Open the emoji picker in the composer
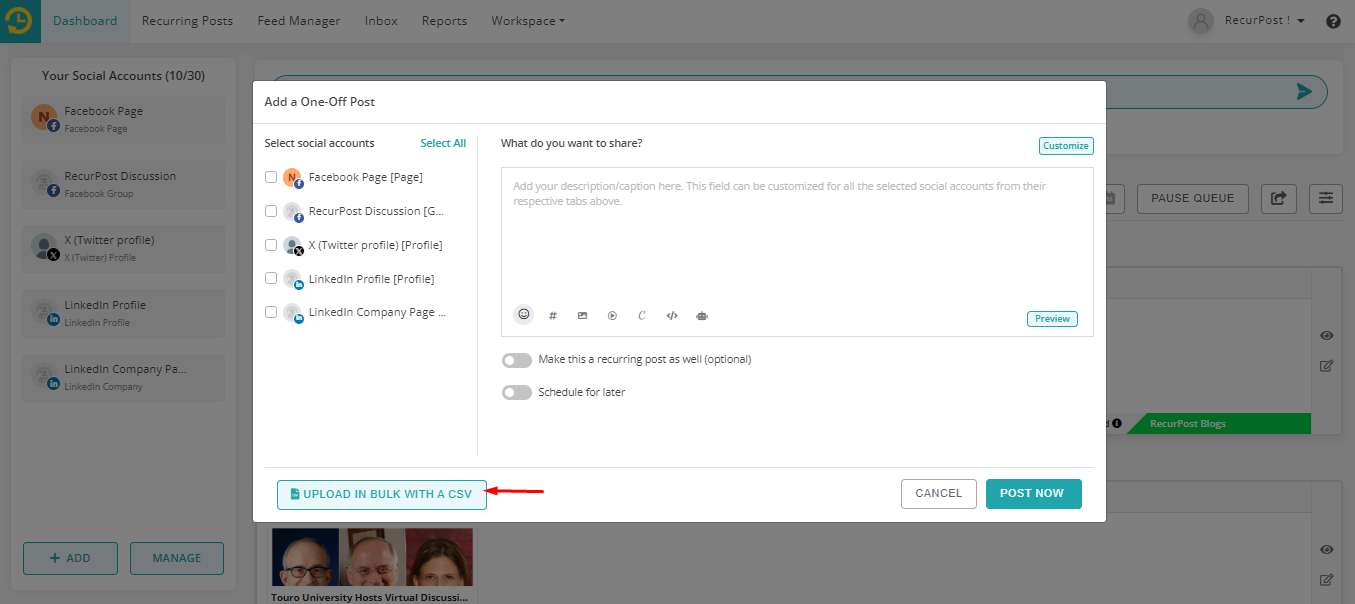The width and height of the screenshot is (1355, 604). coord(523,314)
